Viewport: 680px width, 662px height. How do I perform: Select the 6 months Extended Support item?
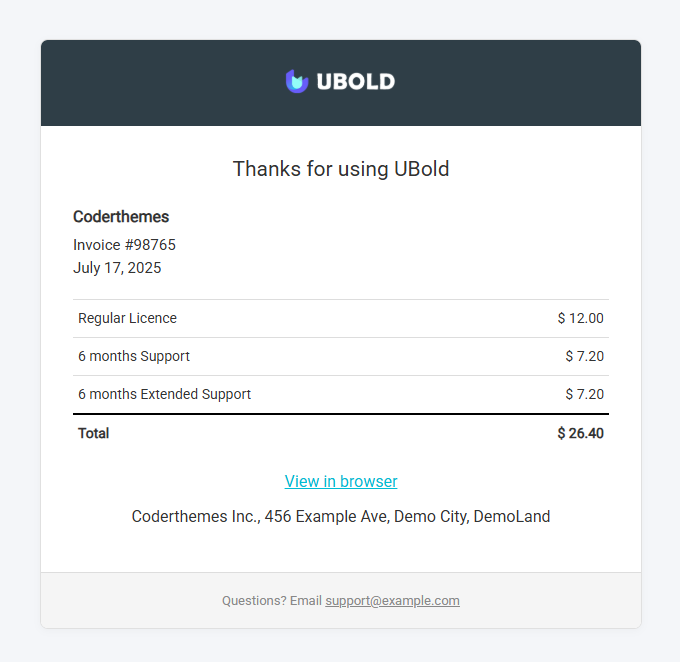click(164, 394)
